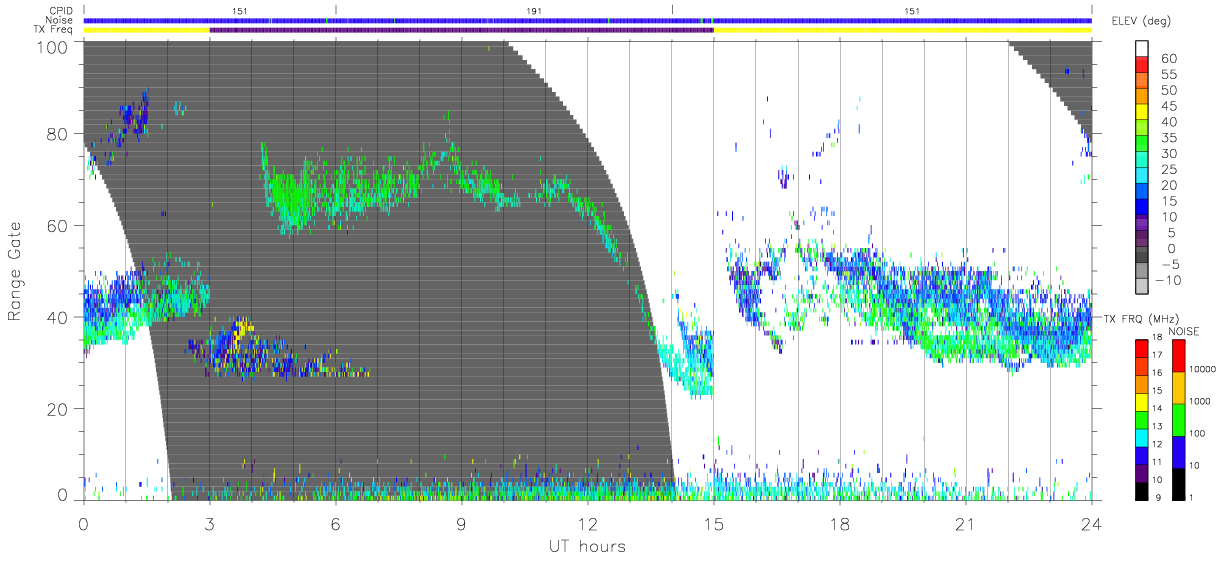
Task: Click the black NOISE colorbar segment 1–10
Action: coord(1178,483)
